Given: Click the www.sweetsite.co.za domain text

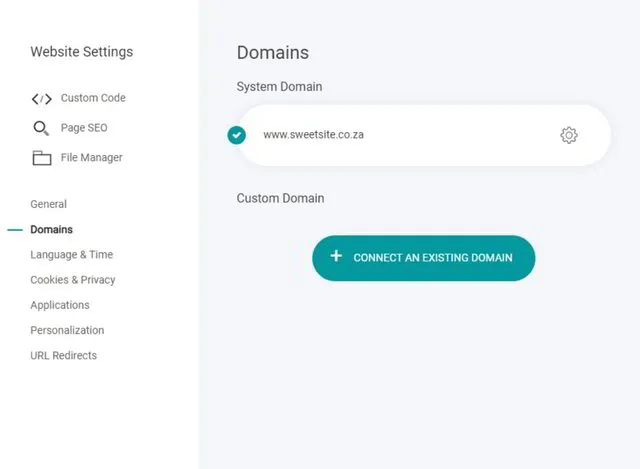Looking at the screenshot, I should 313,135.
